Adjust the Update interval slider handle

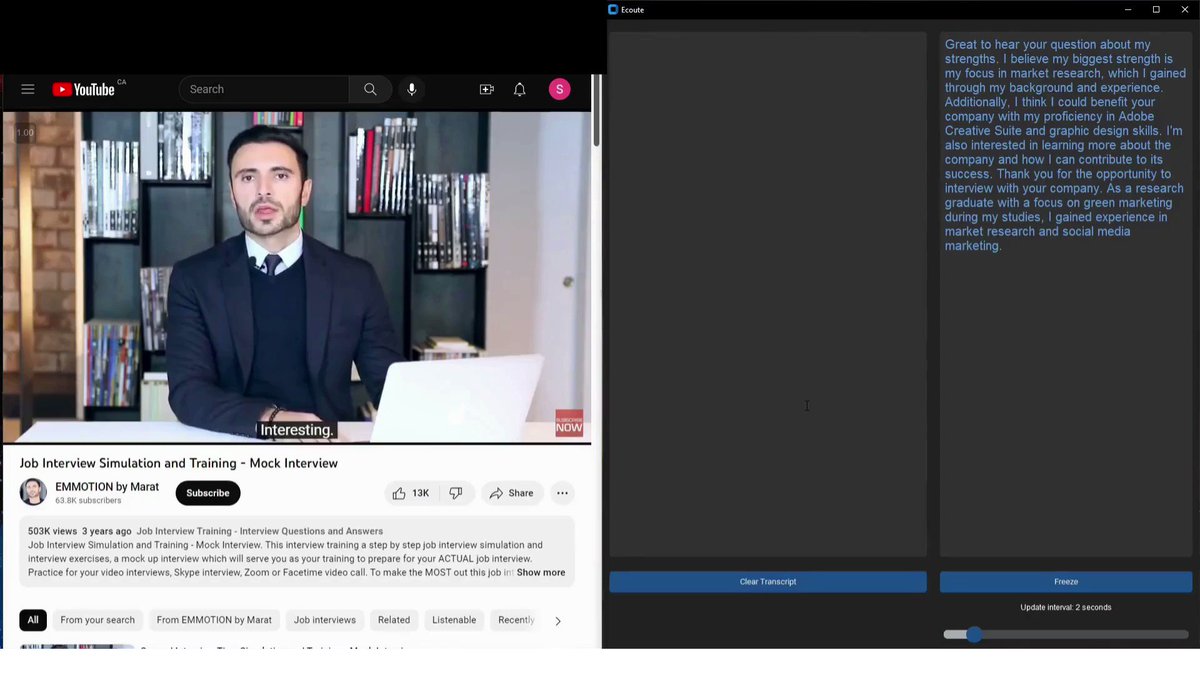974,634
